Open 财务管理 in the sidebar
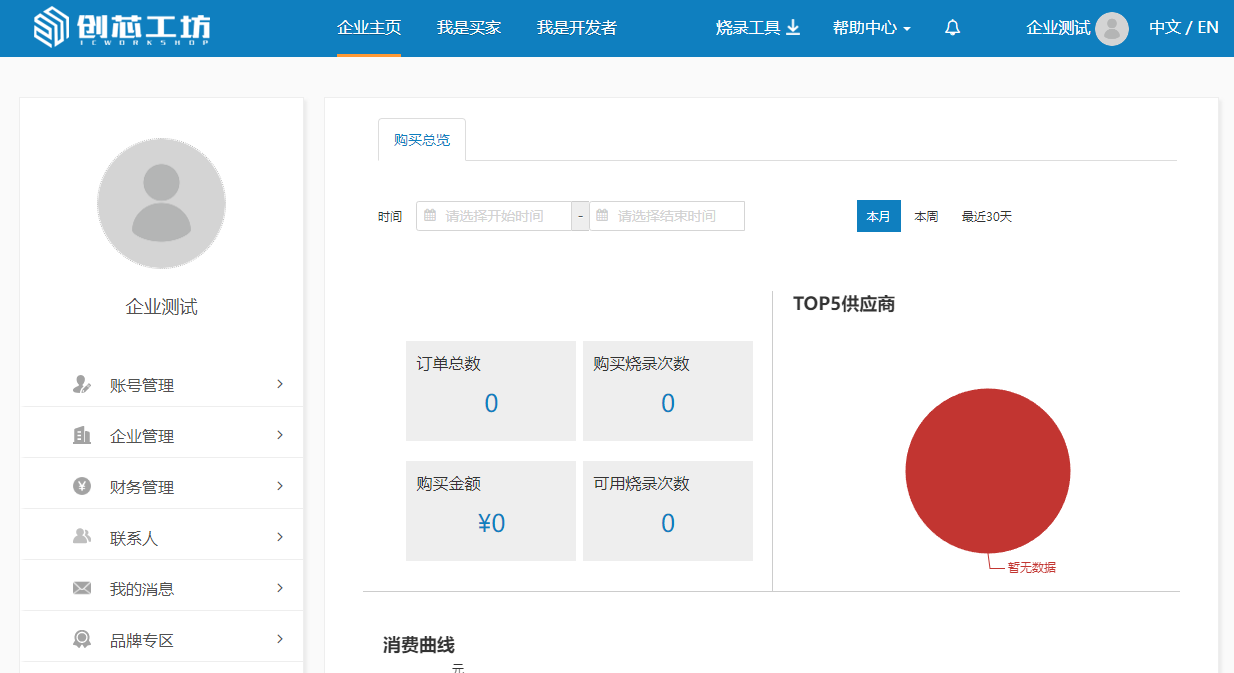Viewport: 1234px width, 673px height. coord(162,487)
